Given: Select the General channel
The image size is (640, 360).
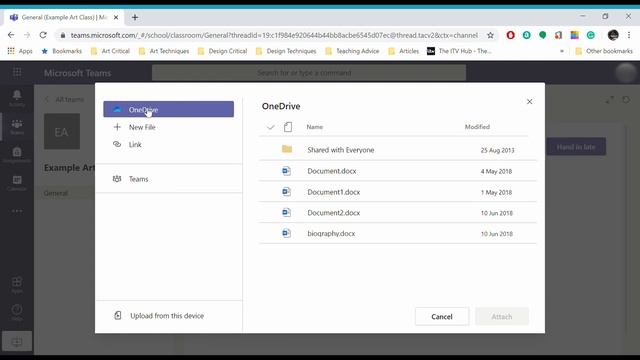Looking at the screenshot, I should pos(56,193).
